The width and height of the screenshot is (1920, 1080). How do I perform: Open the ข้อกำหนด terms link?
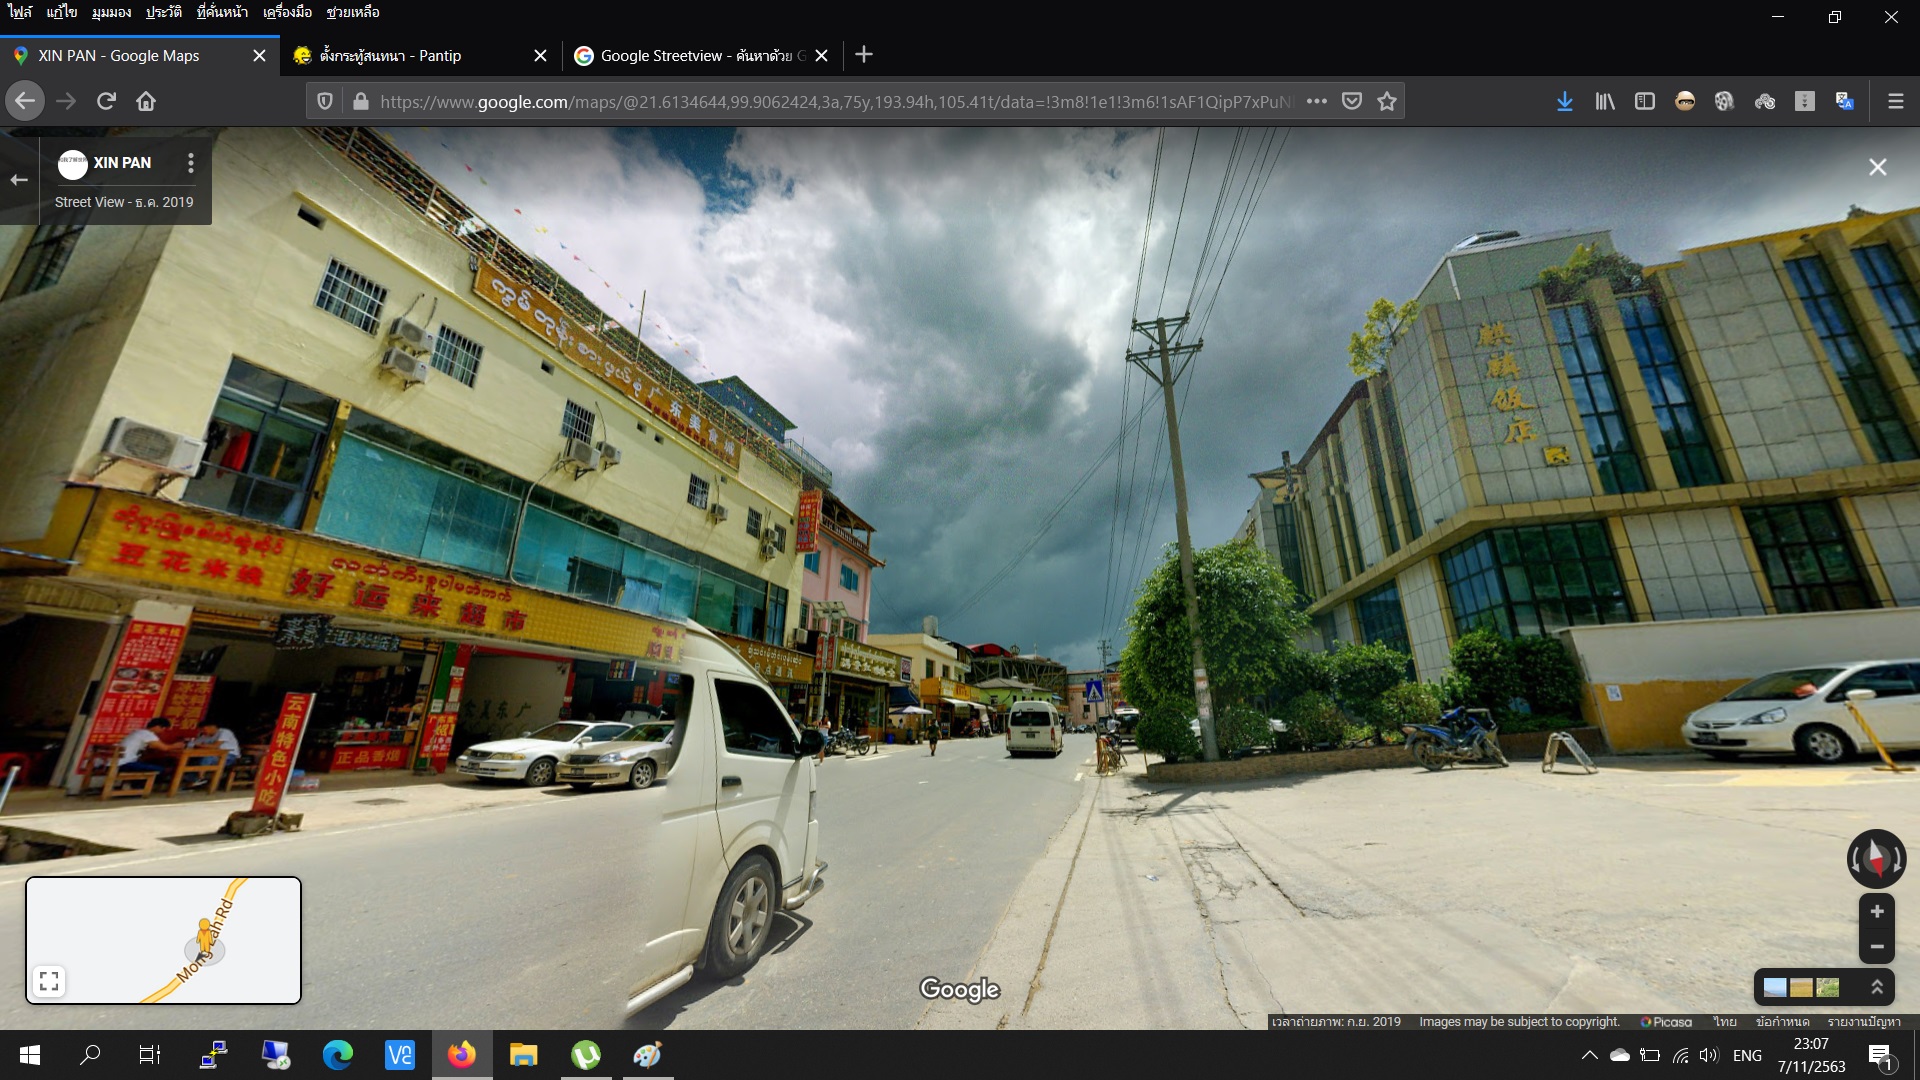click(1782, 1022)
